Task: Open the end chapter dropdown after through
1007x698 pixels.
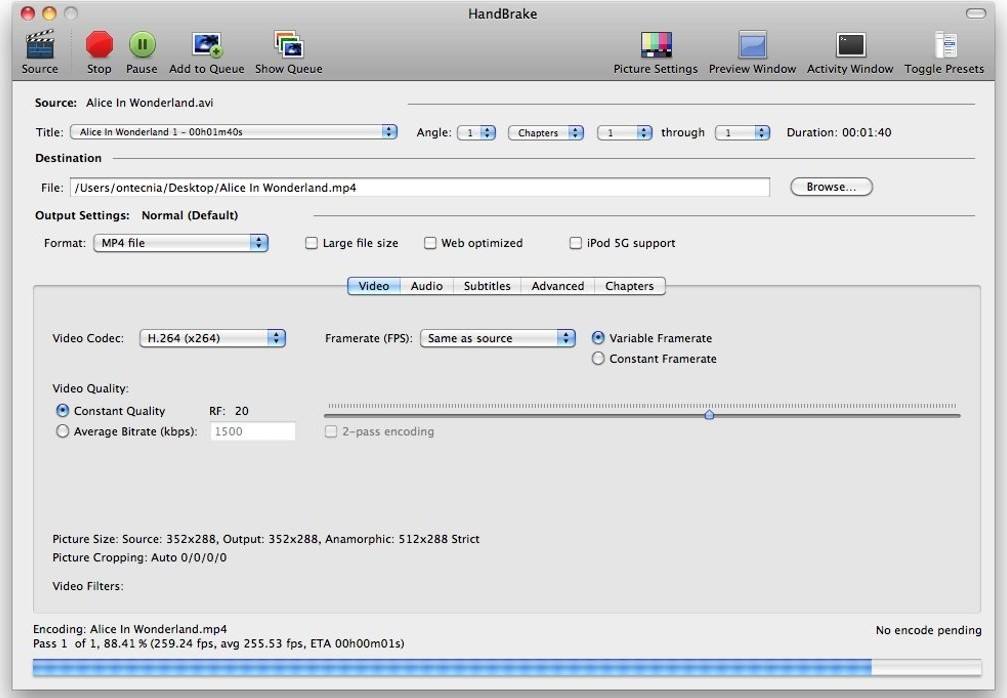Action: click(x=742, y=132)
